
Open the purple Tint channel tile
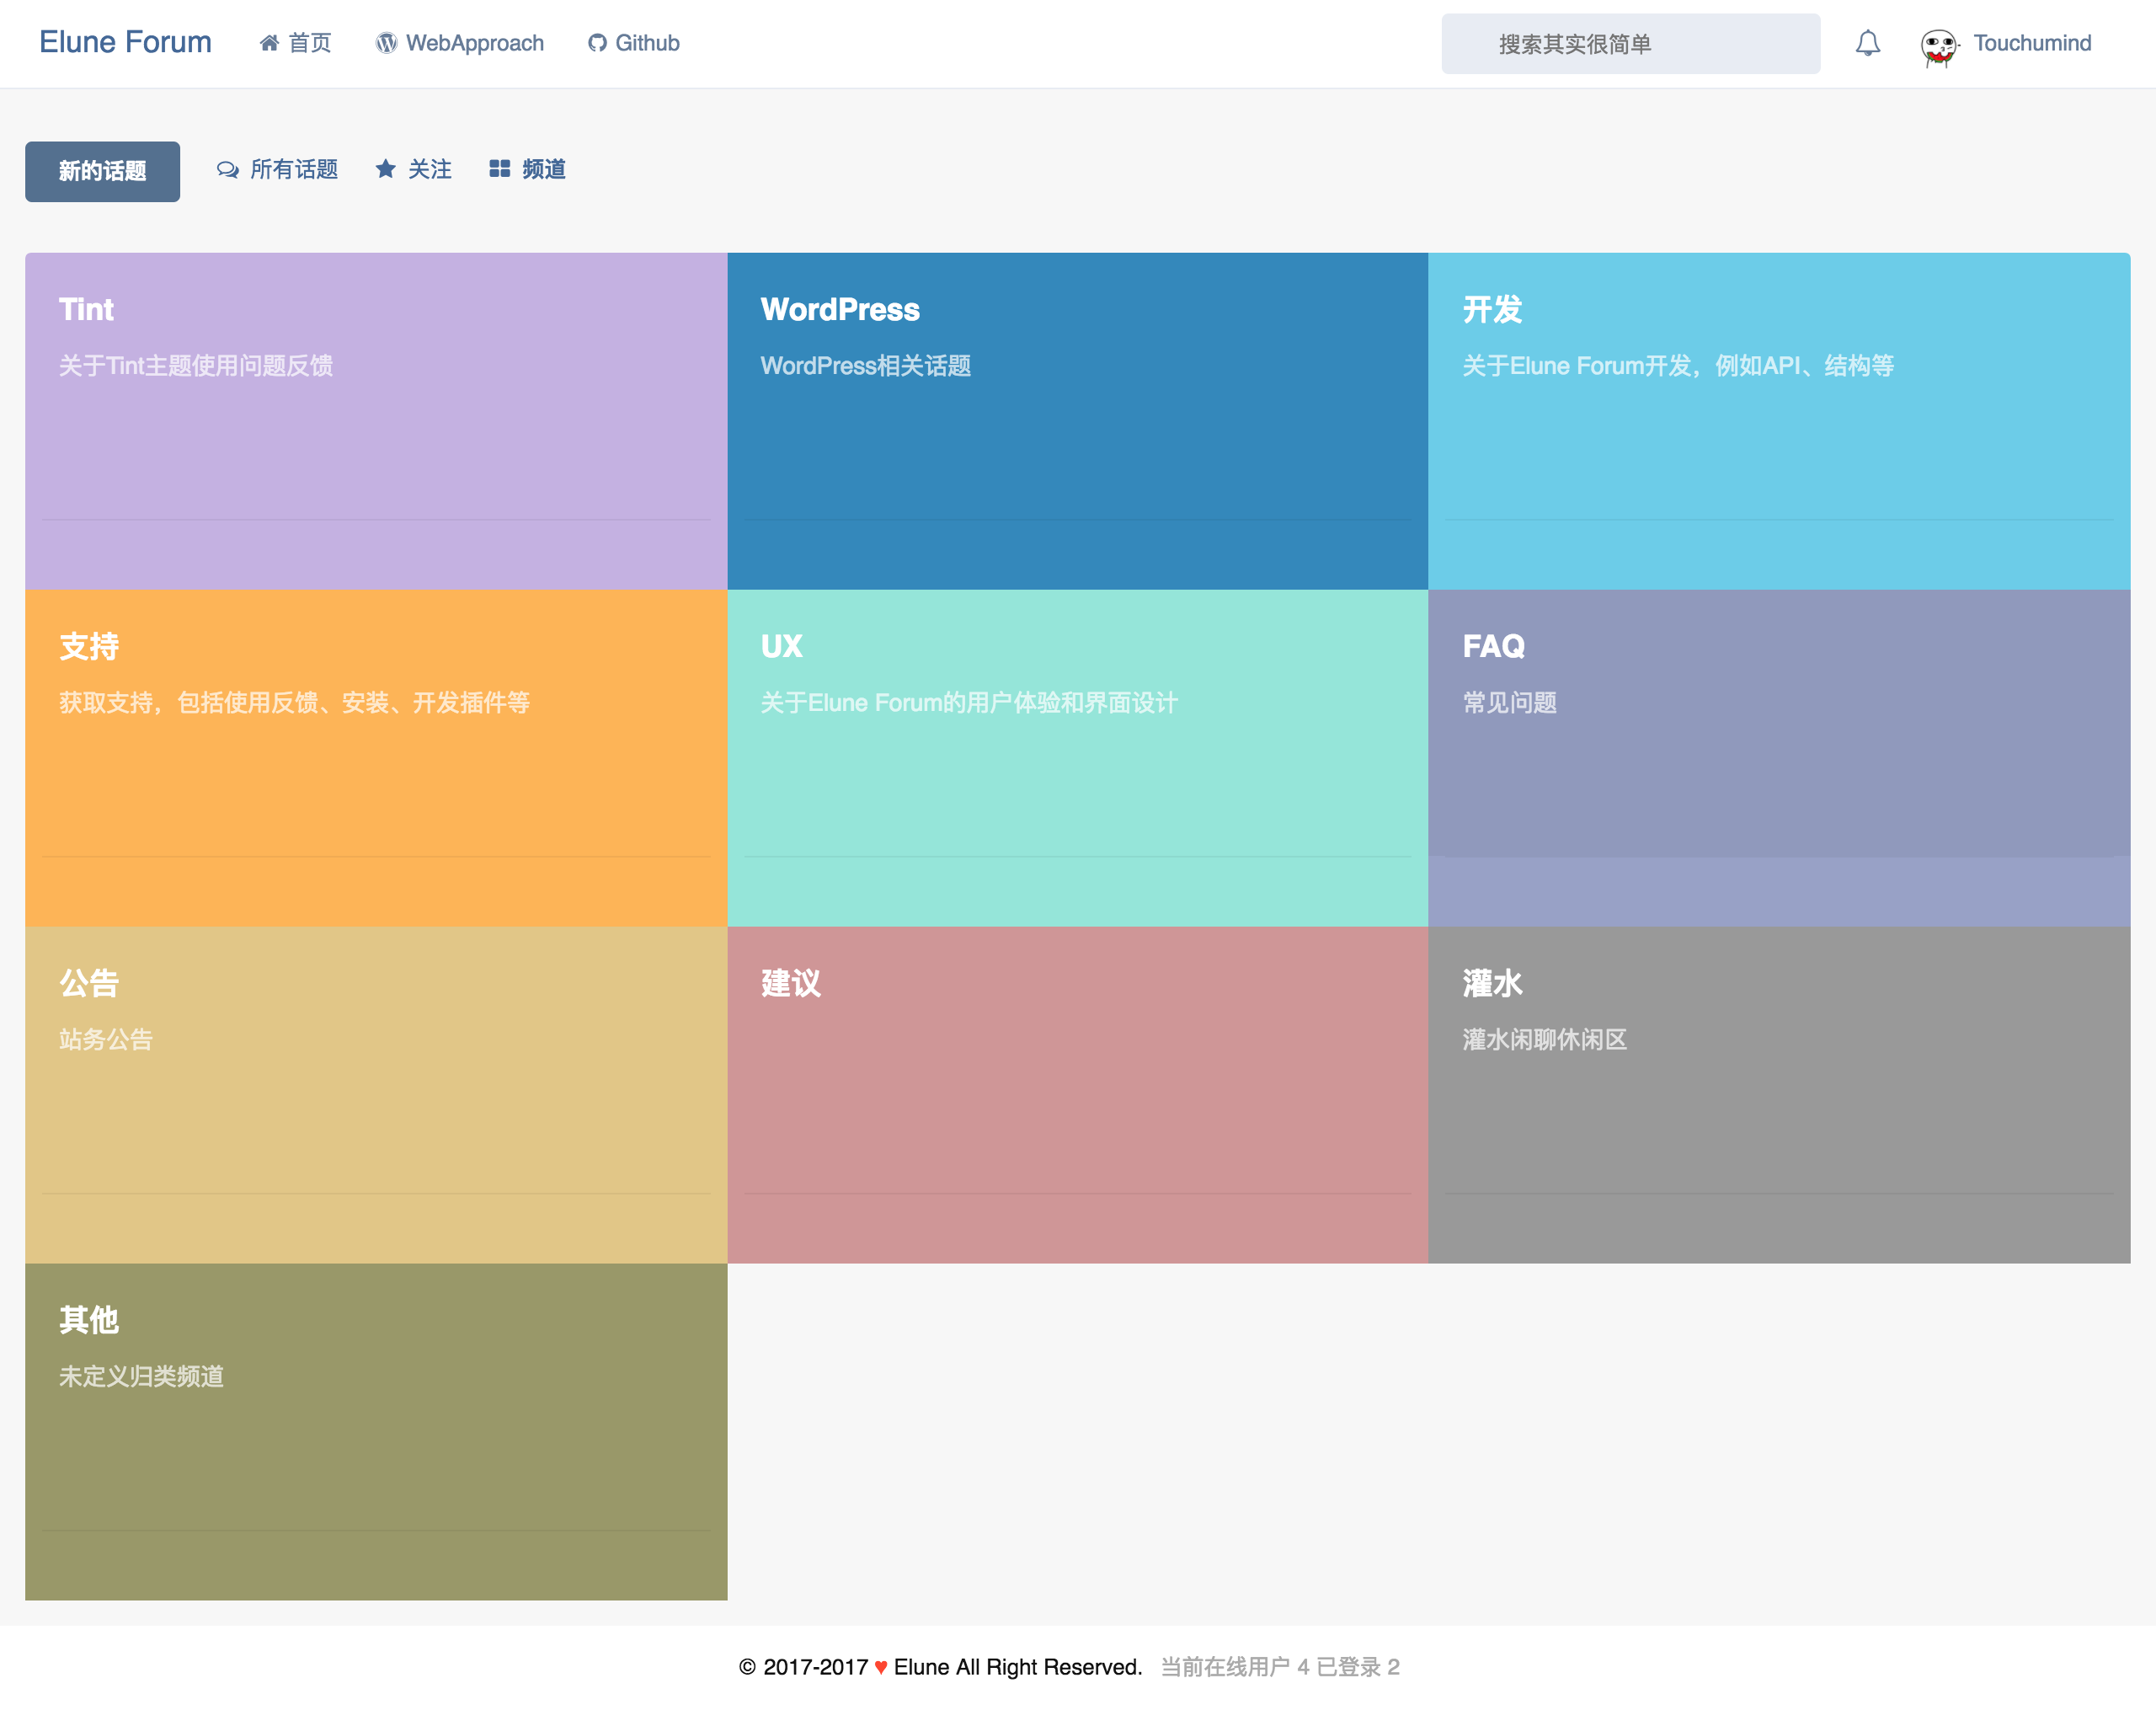376,420
